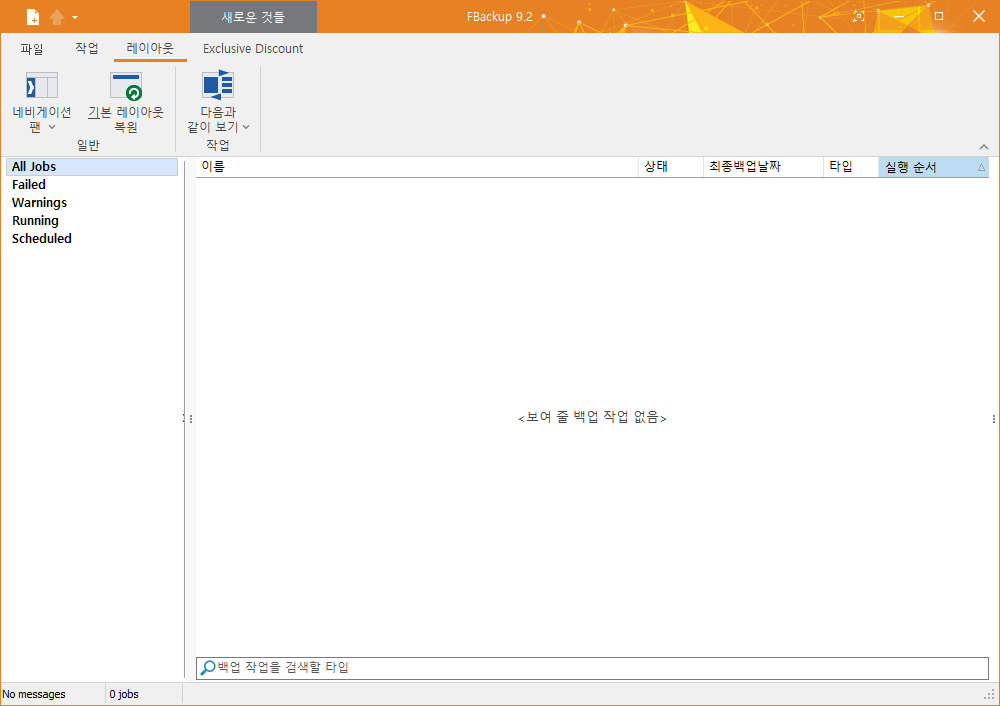The height and width of the screenshot is (706, 1000).
Task: Close the FBackup window
Action: 979,16
